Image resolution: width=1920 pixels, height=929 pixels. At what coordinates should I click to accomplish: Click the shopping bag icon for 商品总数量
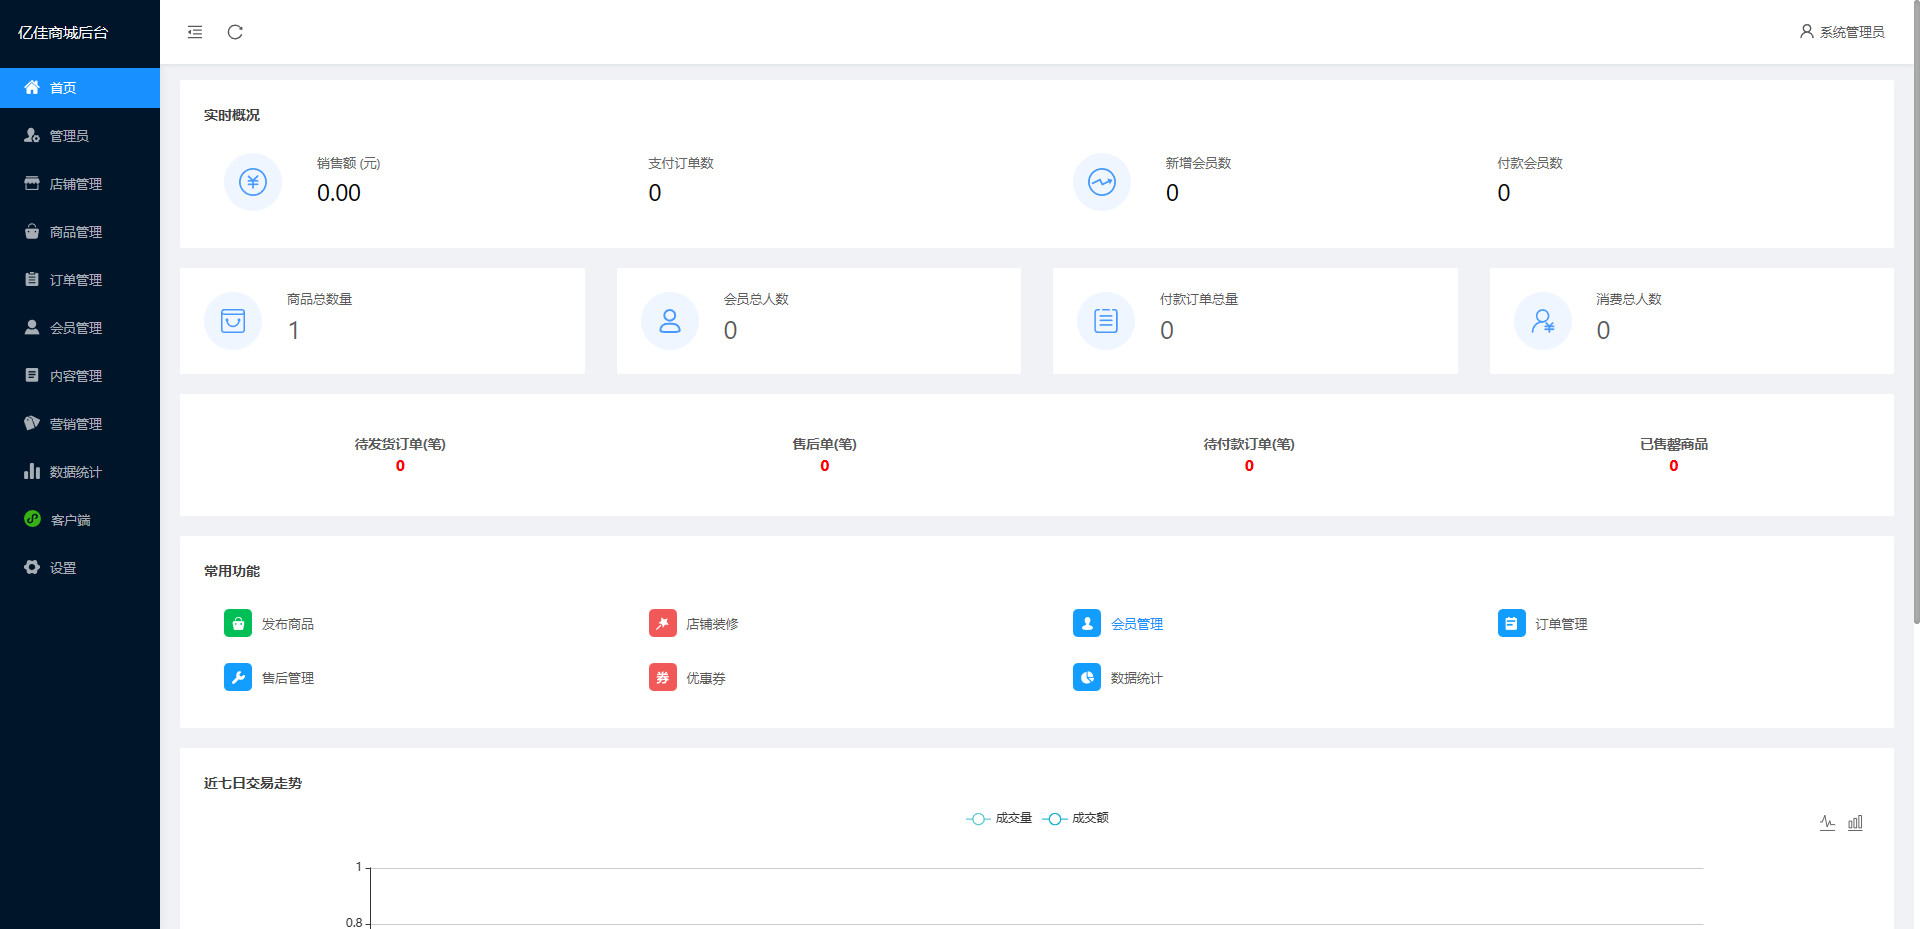tap(233, 321)
